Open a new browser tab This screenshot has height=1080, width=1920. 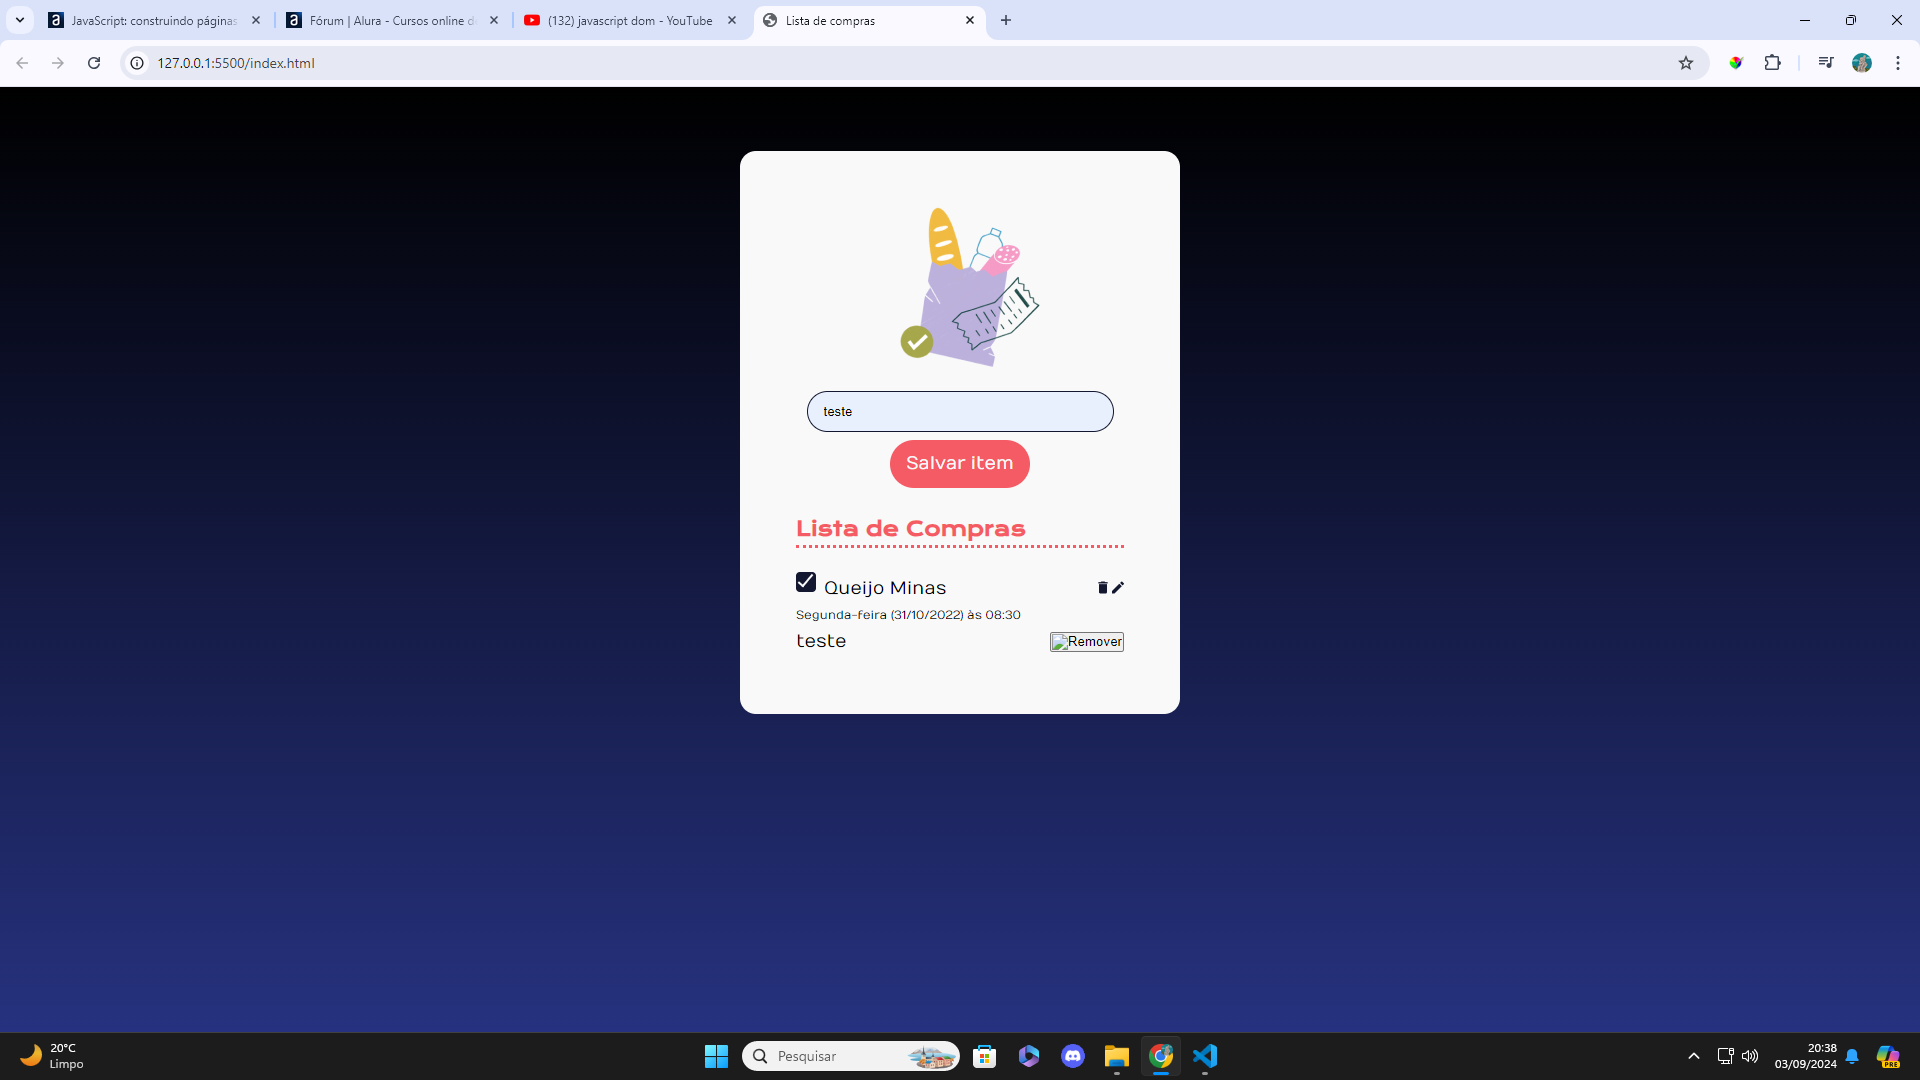1006,20
